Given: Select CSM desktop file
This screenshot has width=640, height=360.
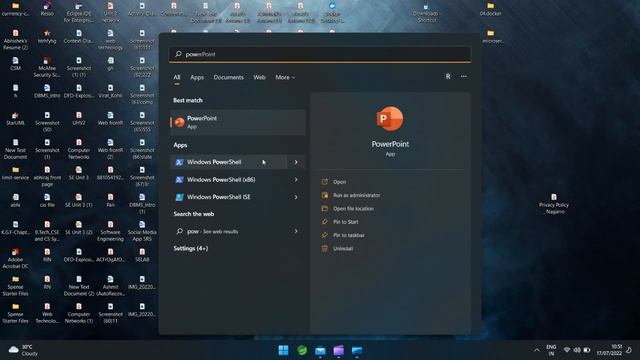Looking at the screenshot, I should tap(16, 64).
